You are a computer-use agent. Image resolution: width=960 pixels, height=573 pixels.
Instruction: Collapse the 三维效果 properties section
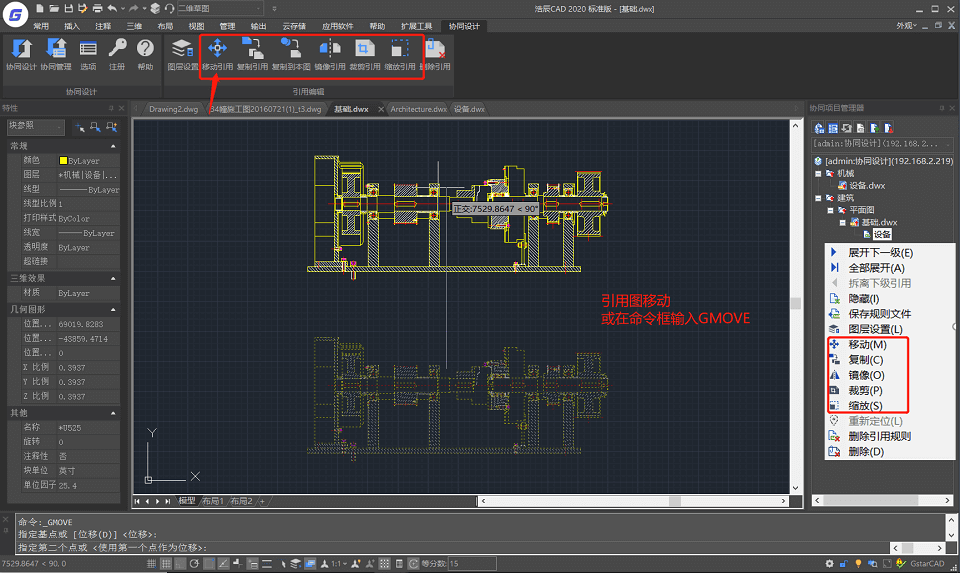[113, 279]
